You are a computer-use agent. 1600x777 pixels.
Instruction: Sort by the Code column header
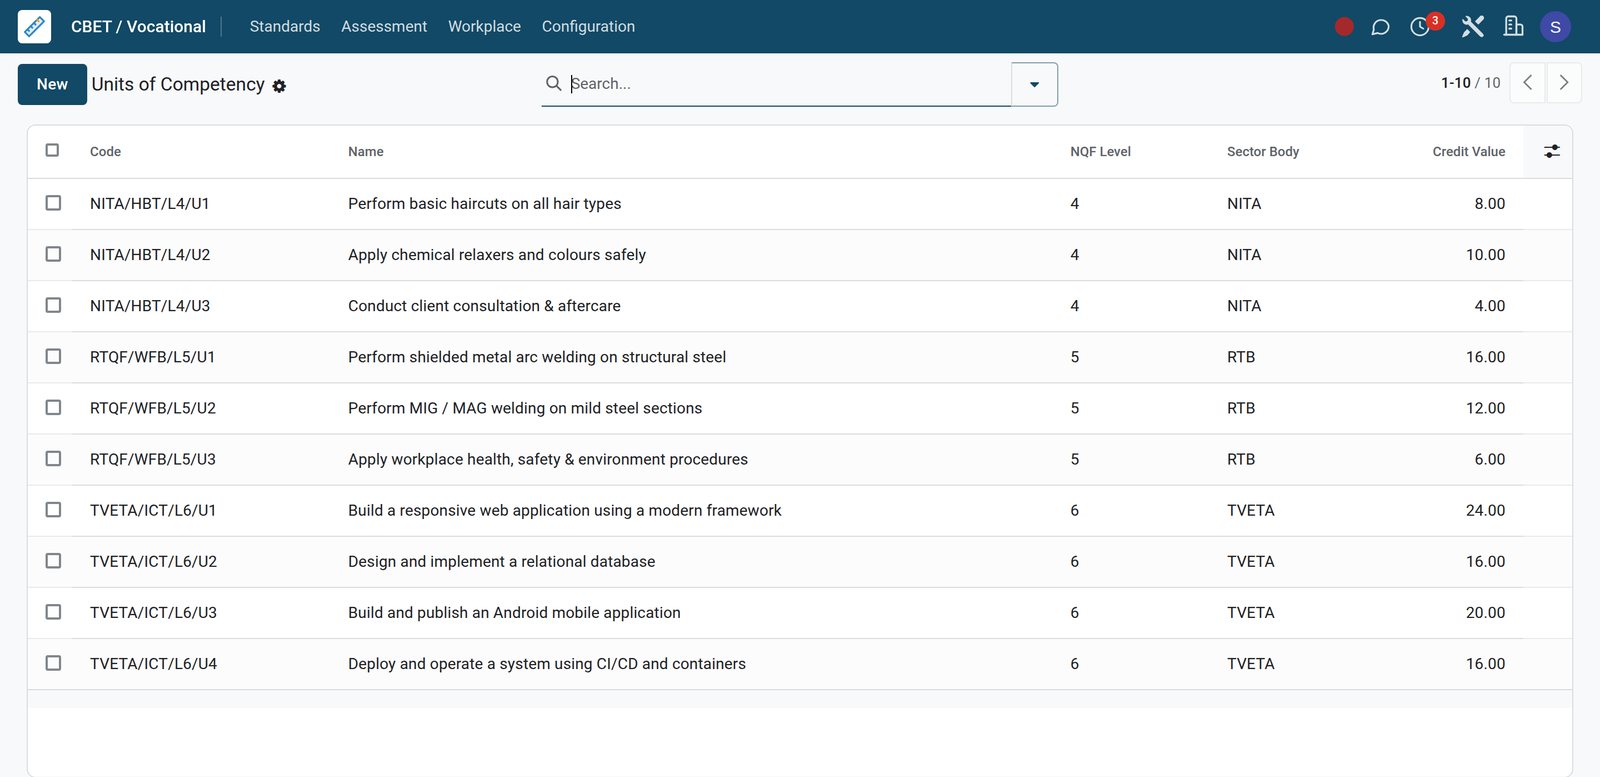coord(105,152)
